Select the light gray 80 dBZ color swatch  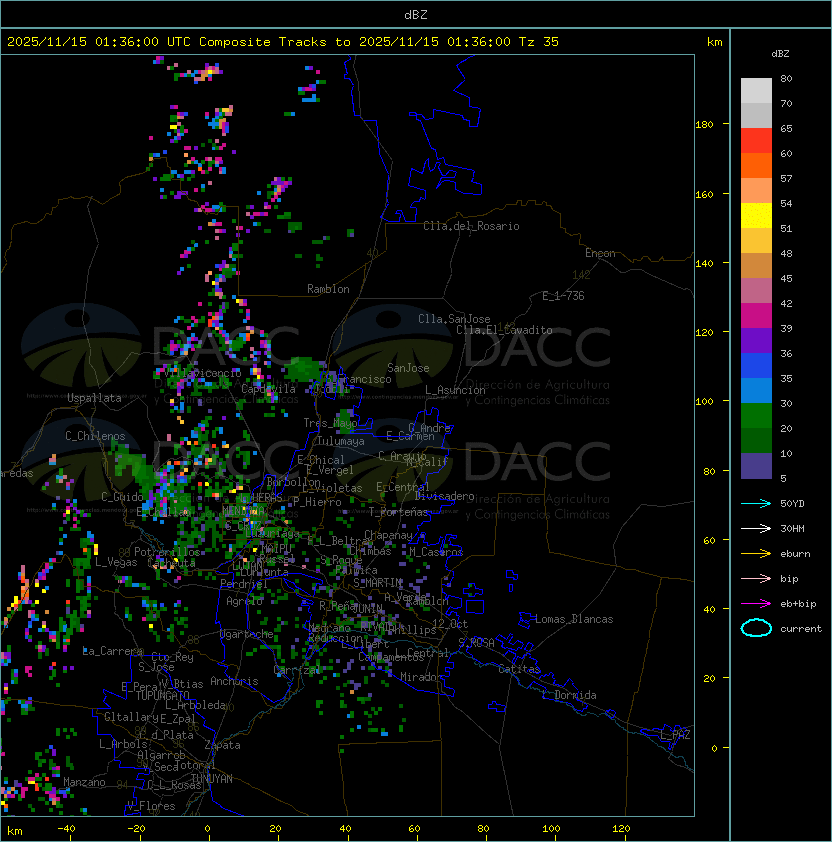tap(756, 90)
